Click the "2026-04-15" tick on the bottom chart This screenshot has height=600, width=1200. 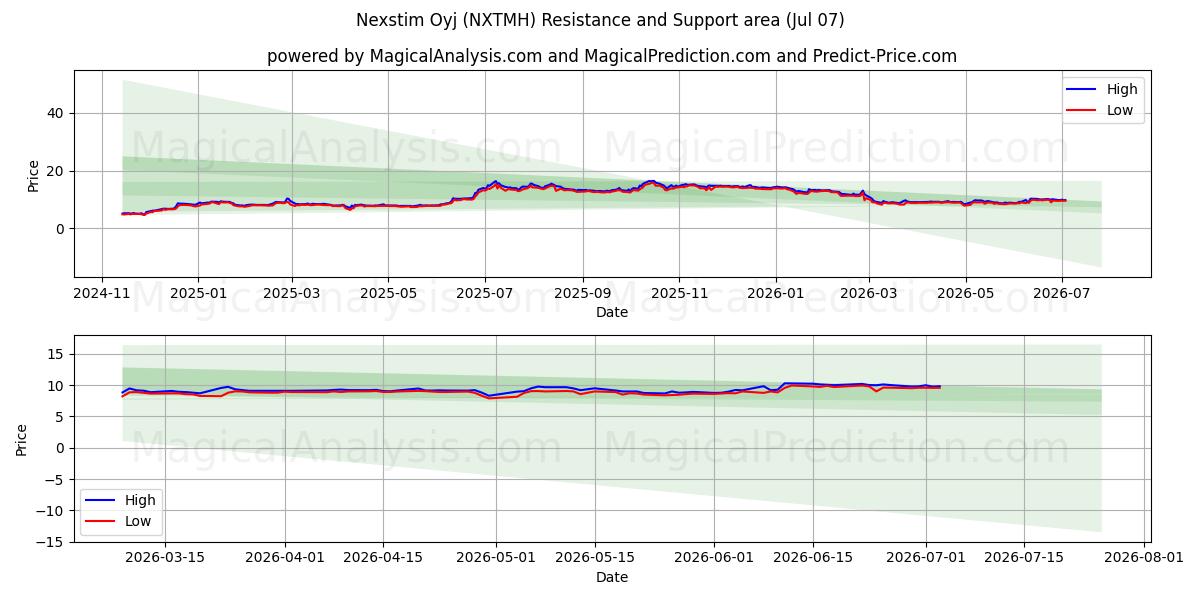[x=382, y=558]
